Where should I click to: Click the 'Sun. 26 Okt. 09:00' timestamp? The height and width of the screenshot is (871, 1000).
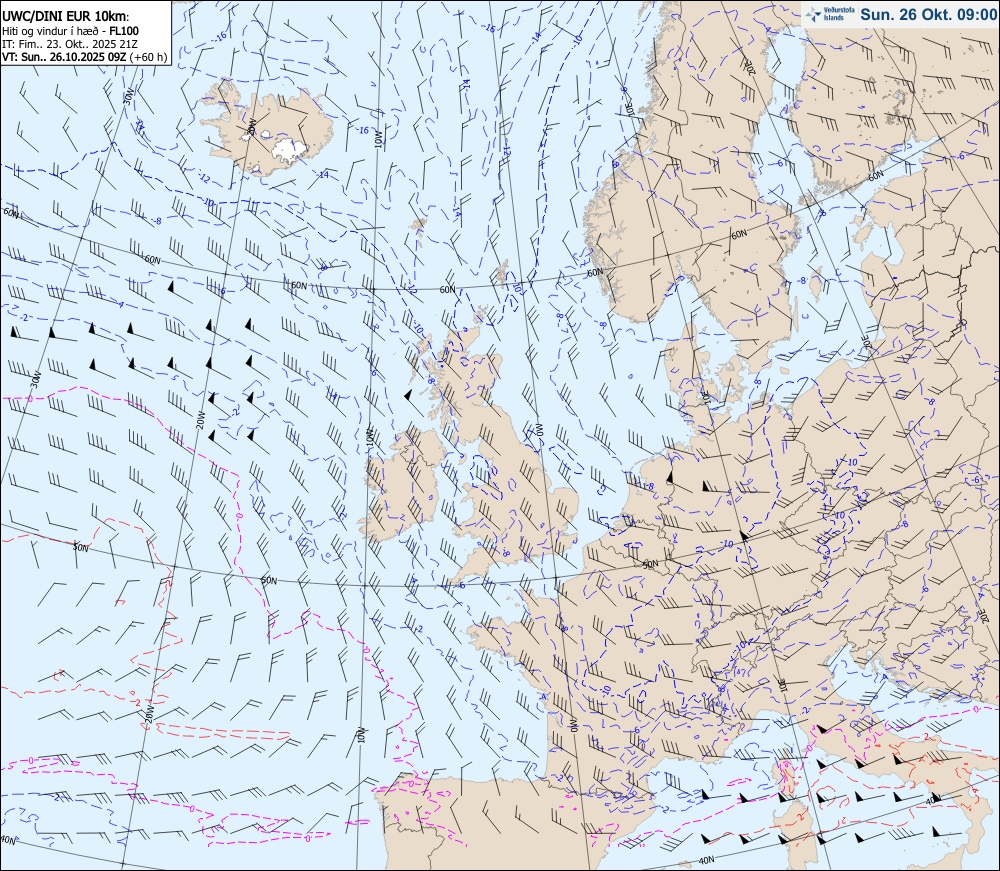click(x=928, y=14)
